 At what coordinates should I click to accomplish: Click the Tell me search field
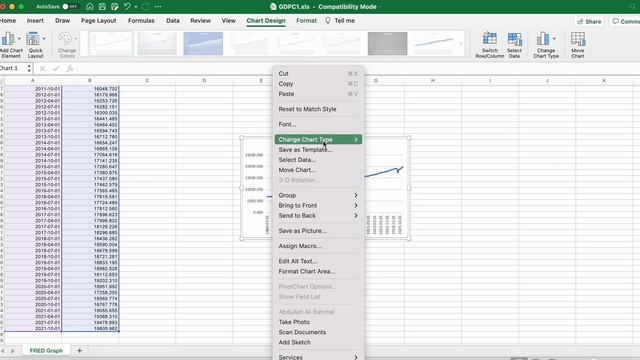point(344,20)
